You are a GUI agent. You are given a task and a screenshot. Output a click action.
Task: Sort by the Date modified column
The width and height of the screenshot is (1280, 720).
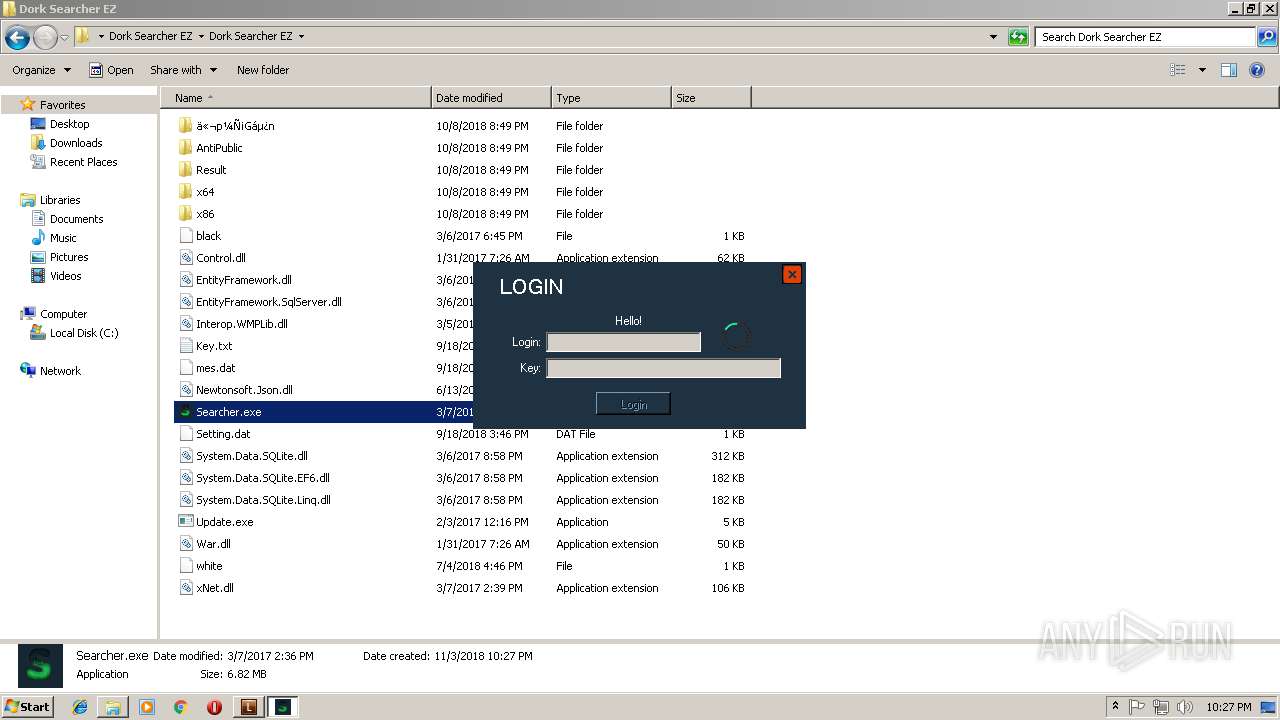tap(491, 98)
